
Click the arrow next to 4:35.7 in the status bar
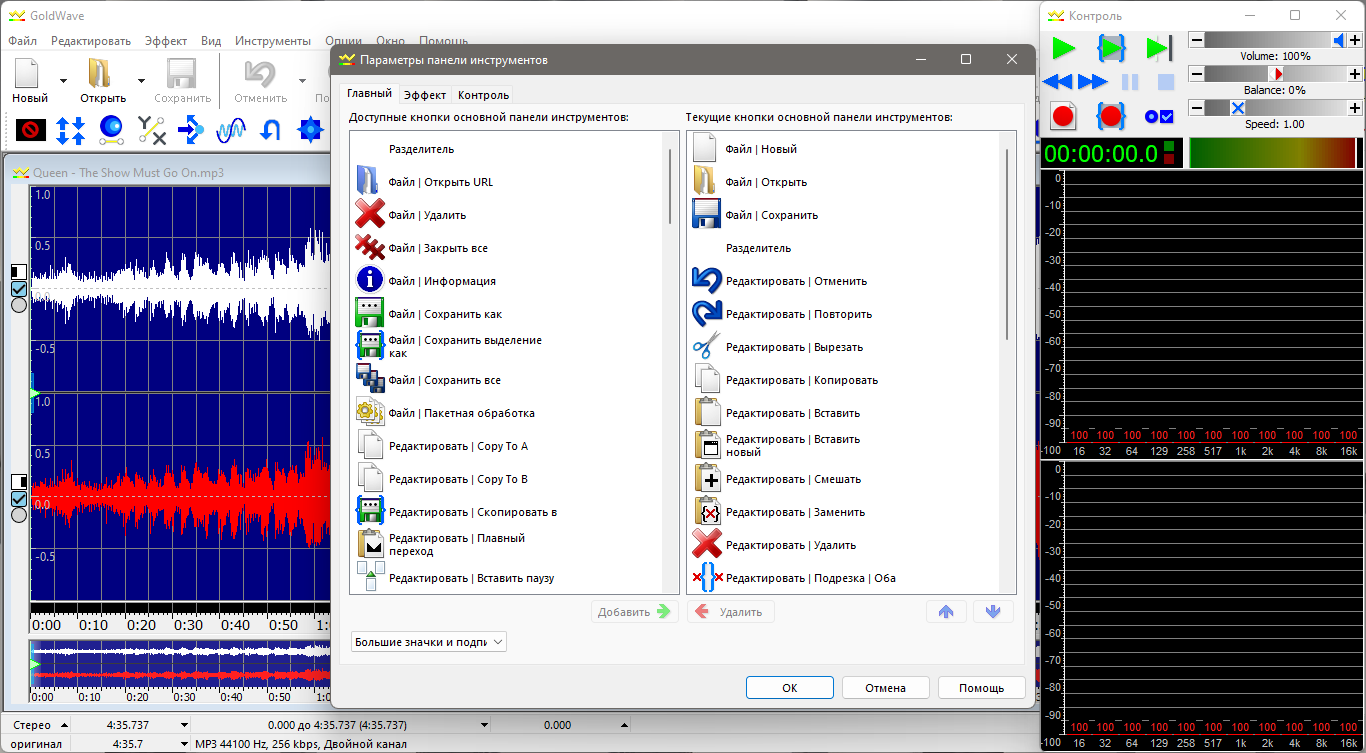click(x=184, y=744)
